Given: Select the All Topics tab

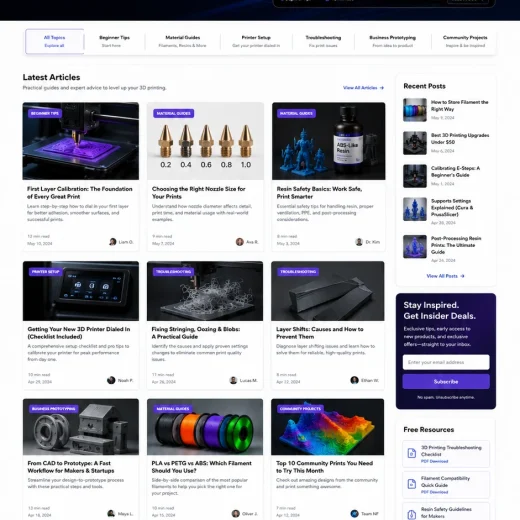Looking at the screenshot, I should [55, 41].
